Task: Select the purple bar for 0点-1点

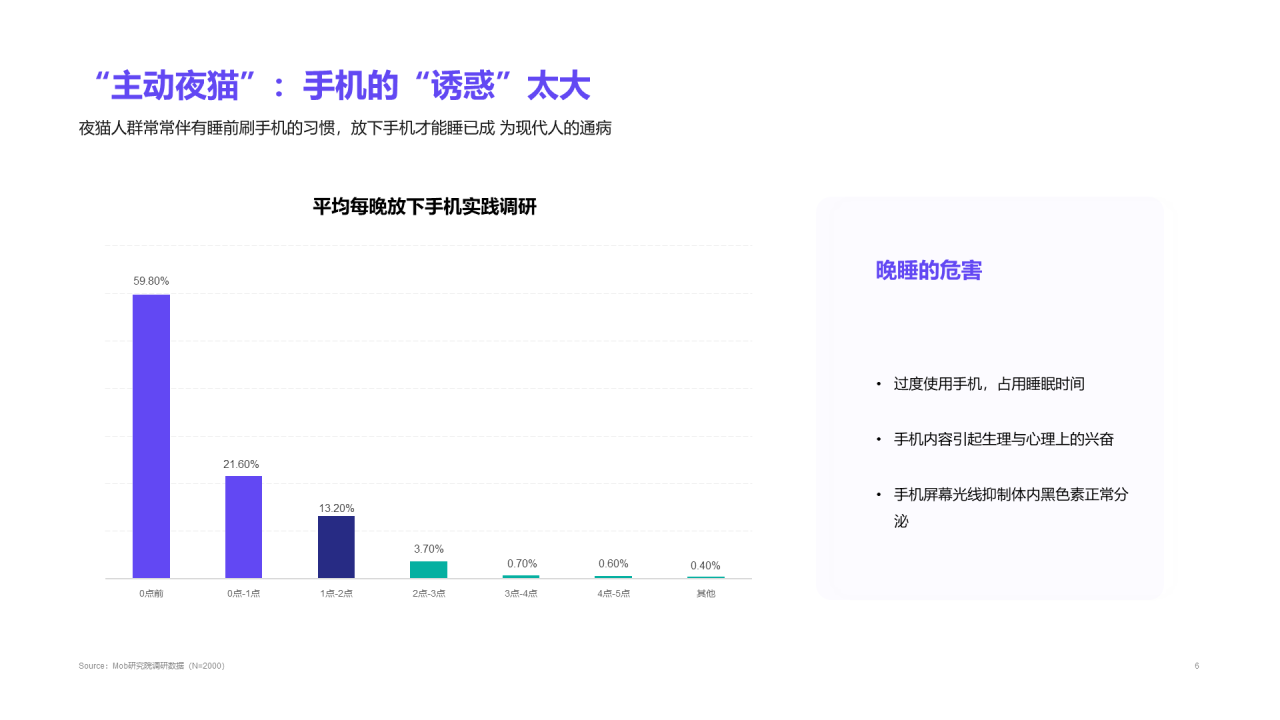Action: click(x=243, y=527)
